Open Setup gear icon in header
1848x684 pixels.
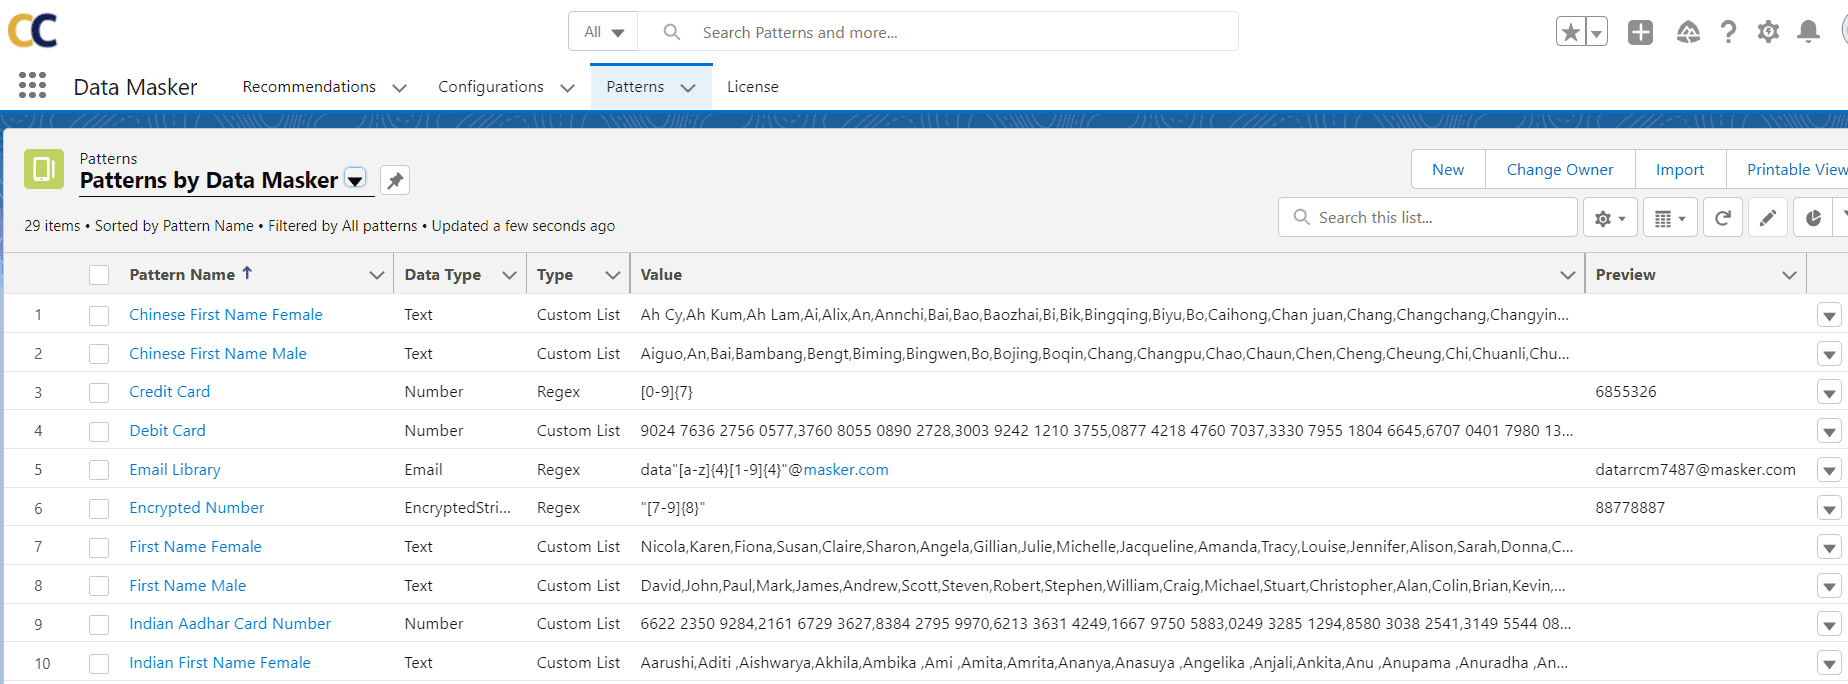(x=1768, y=32)
